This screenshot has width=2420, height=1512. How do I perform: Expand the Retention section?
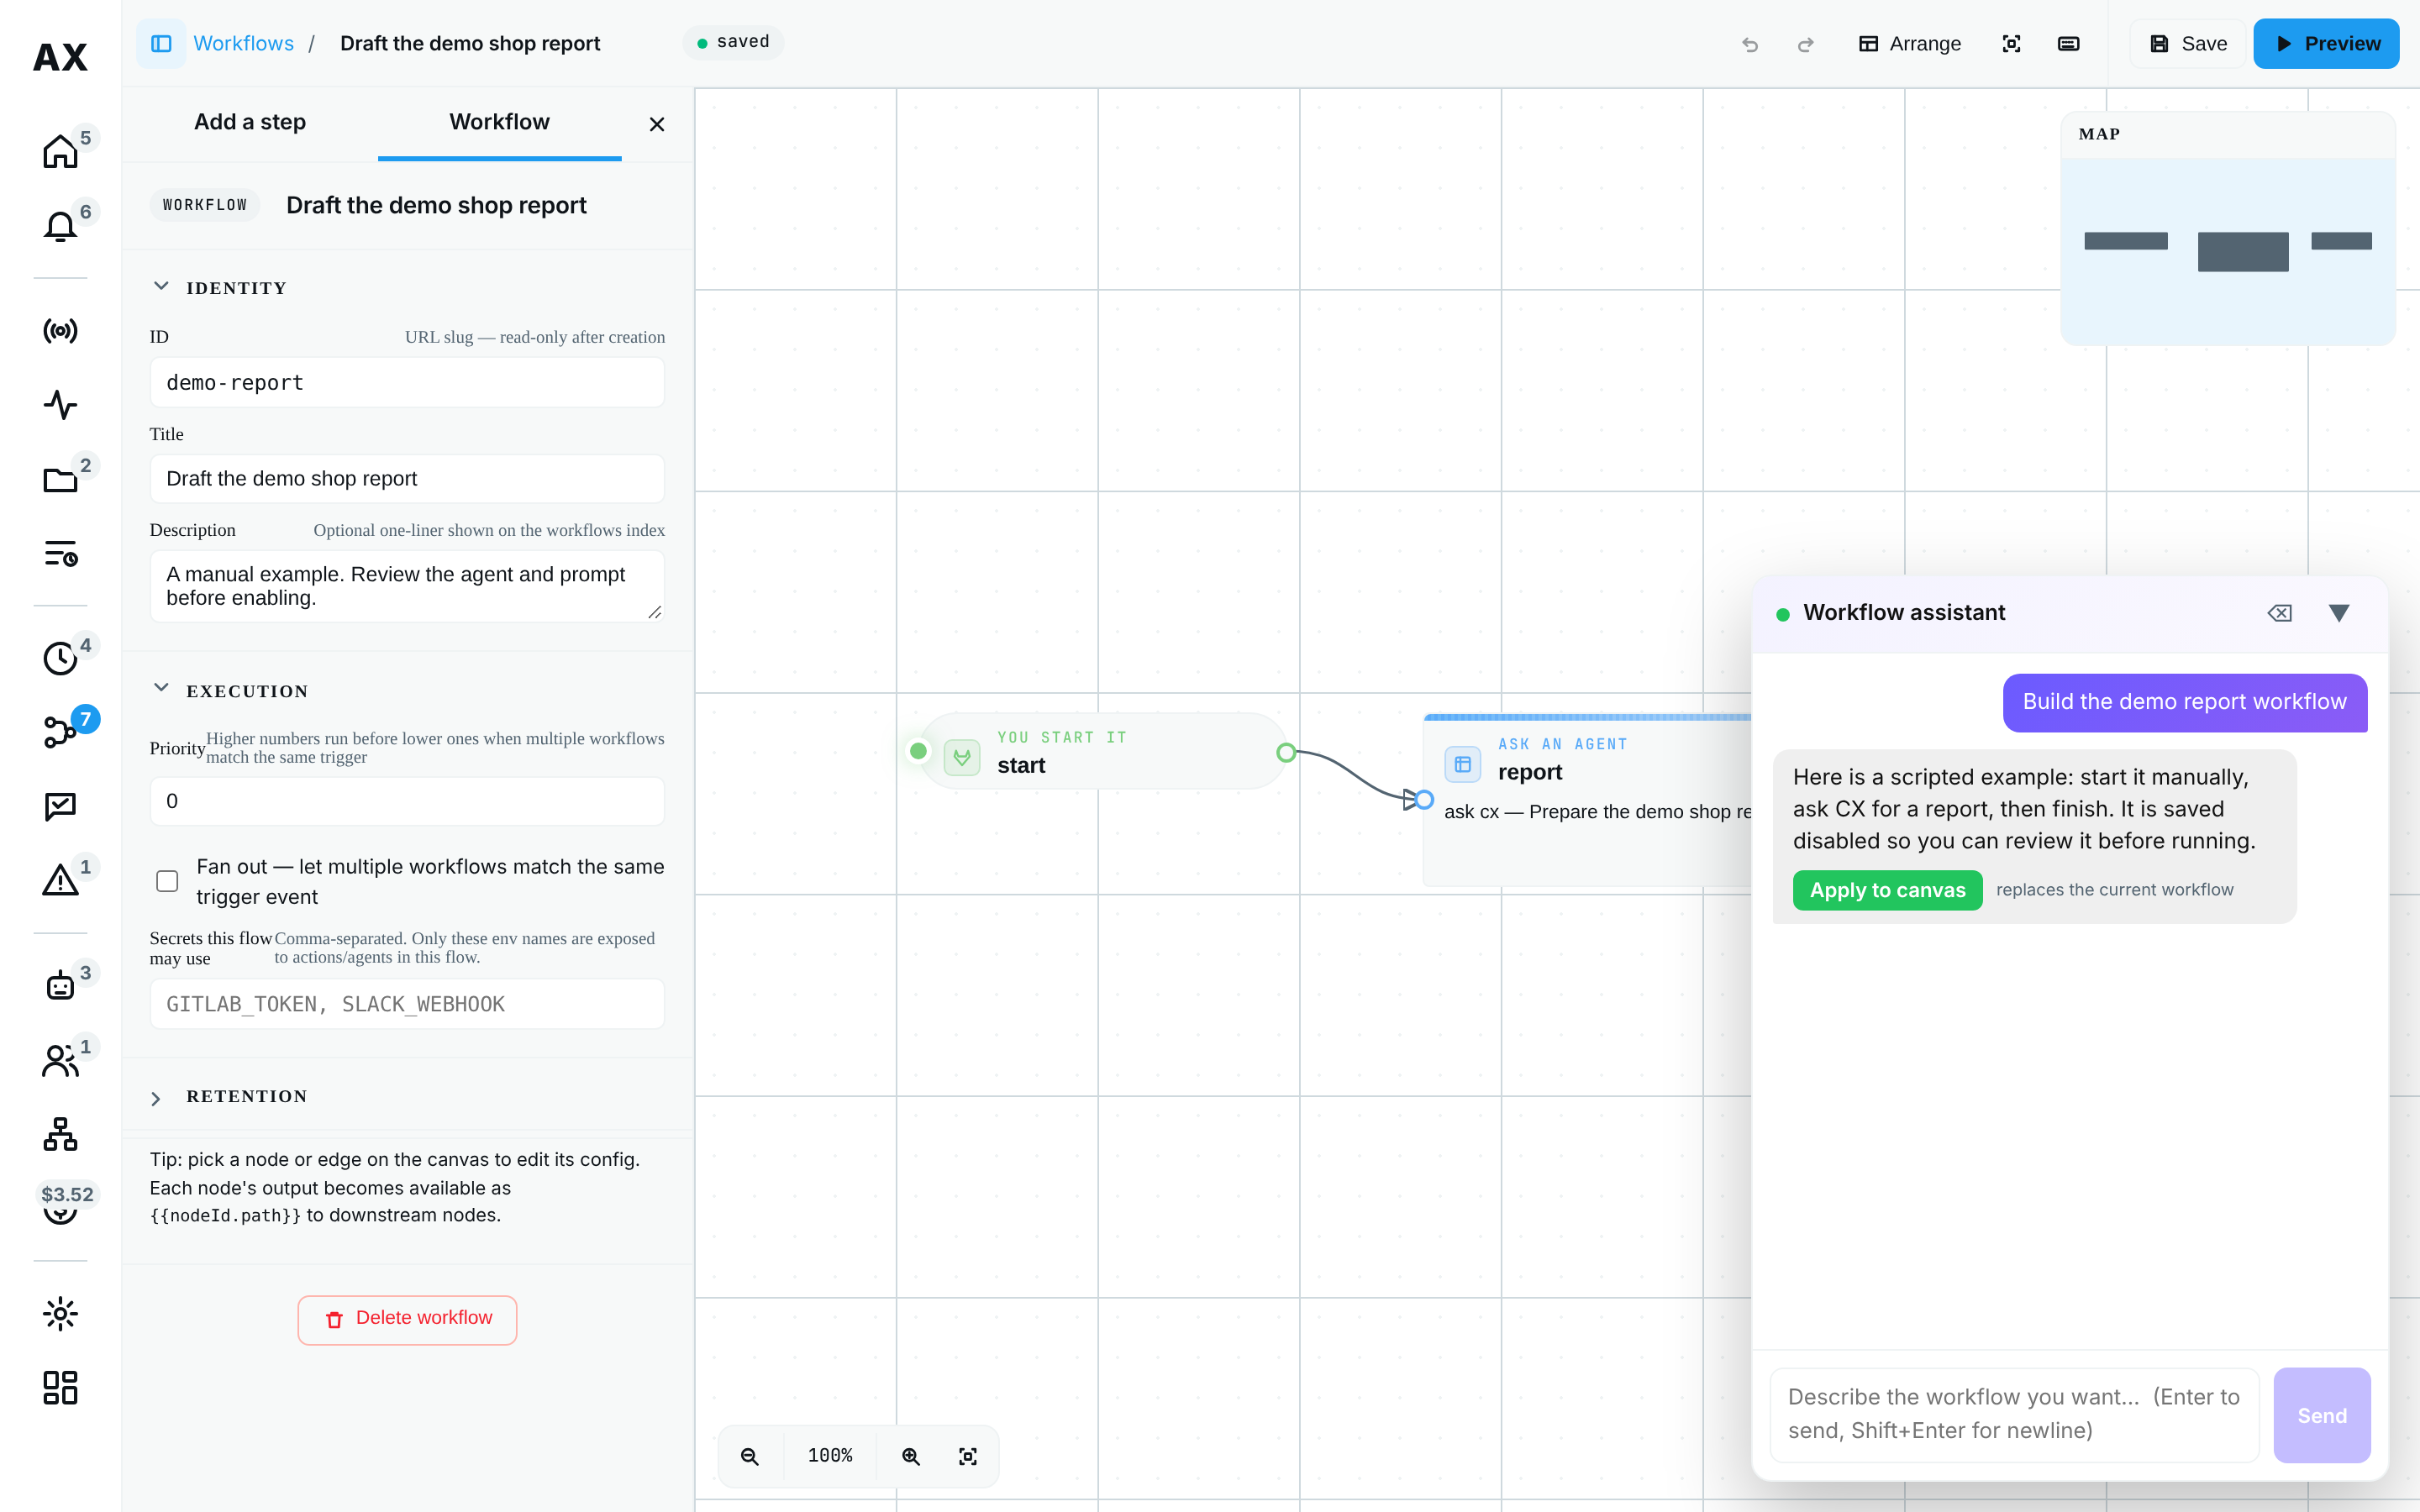tap(156, 1098)
